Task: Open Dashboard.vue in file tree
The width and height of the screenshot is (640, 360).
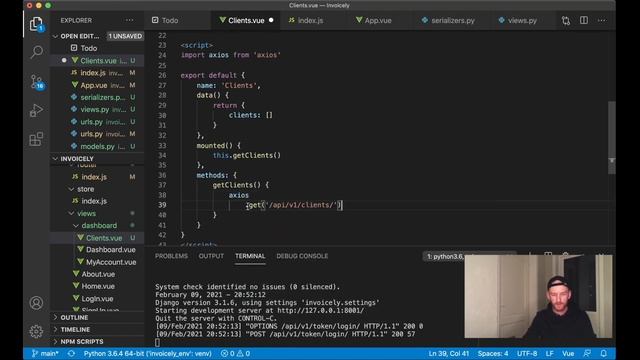Action: click(97, 249)
